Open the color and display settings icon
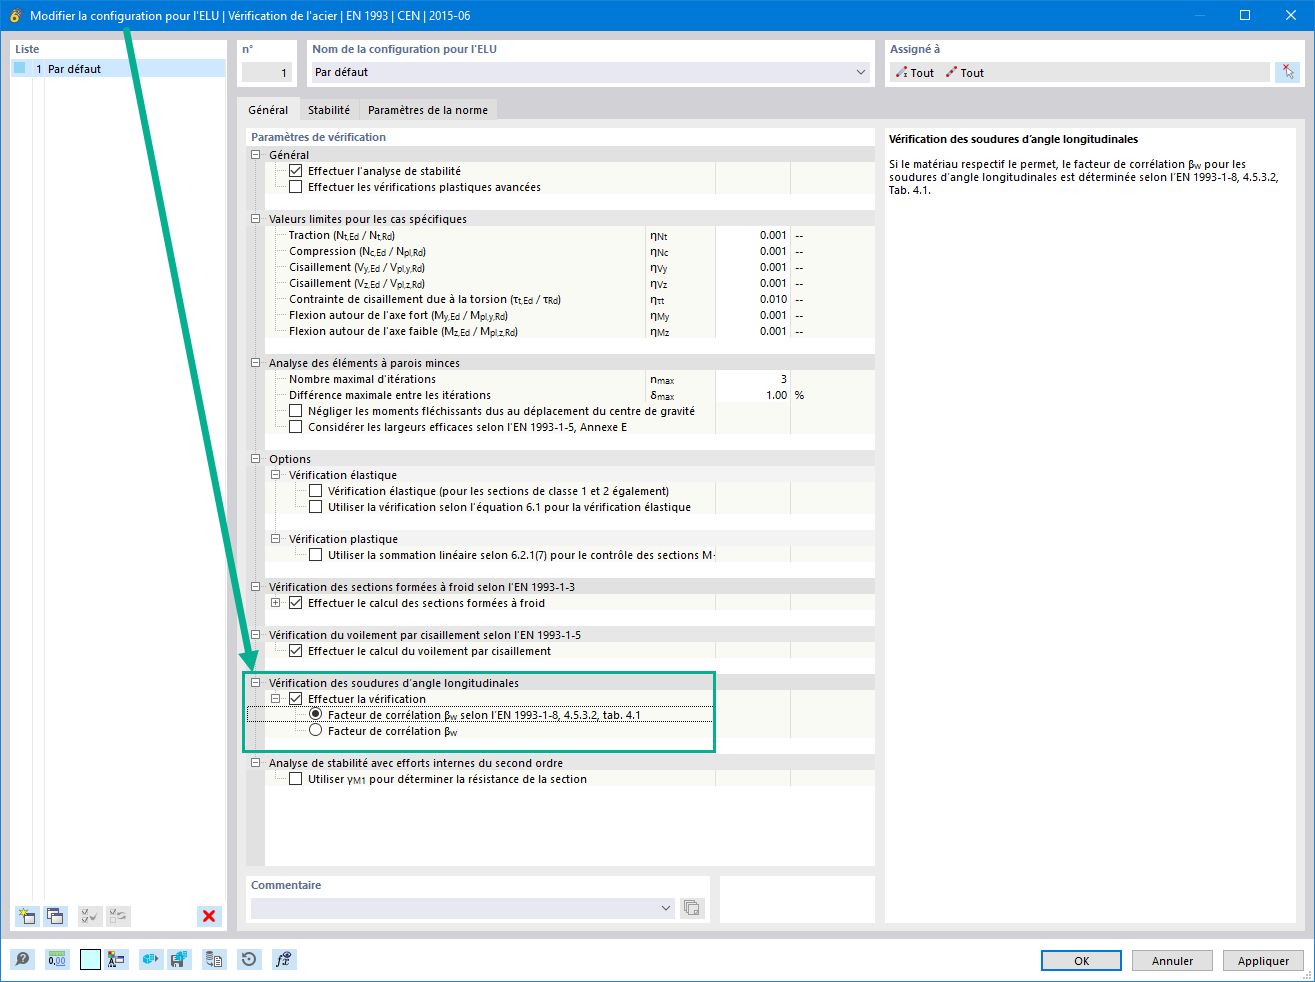The width and height of the screenshot is (1315, 982). [116, 960]
